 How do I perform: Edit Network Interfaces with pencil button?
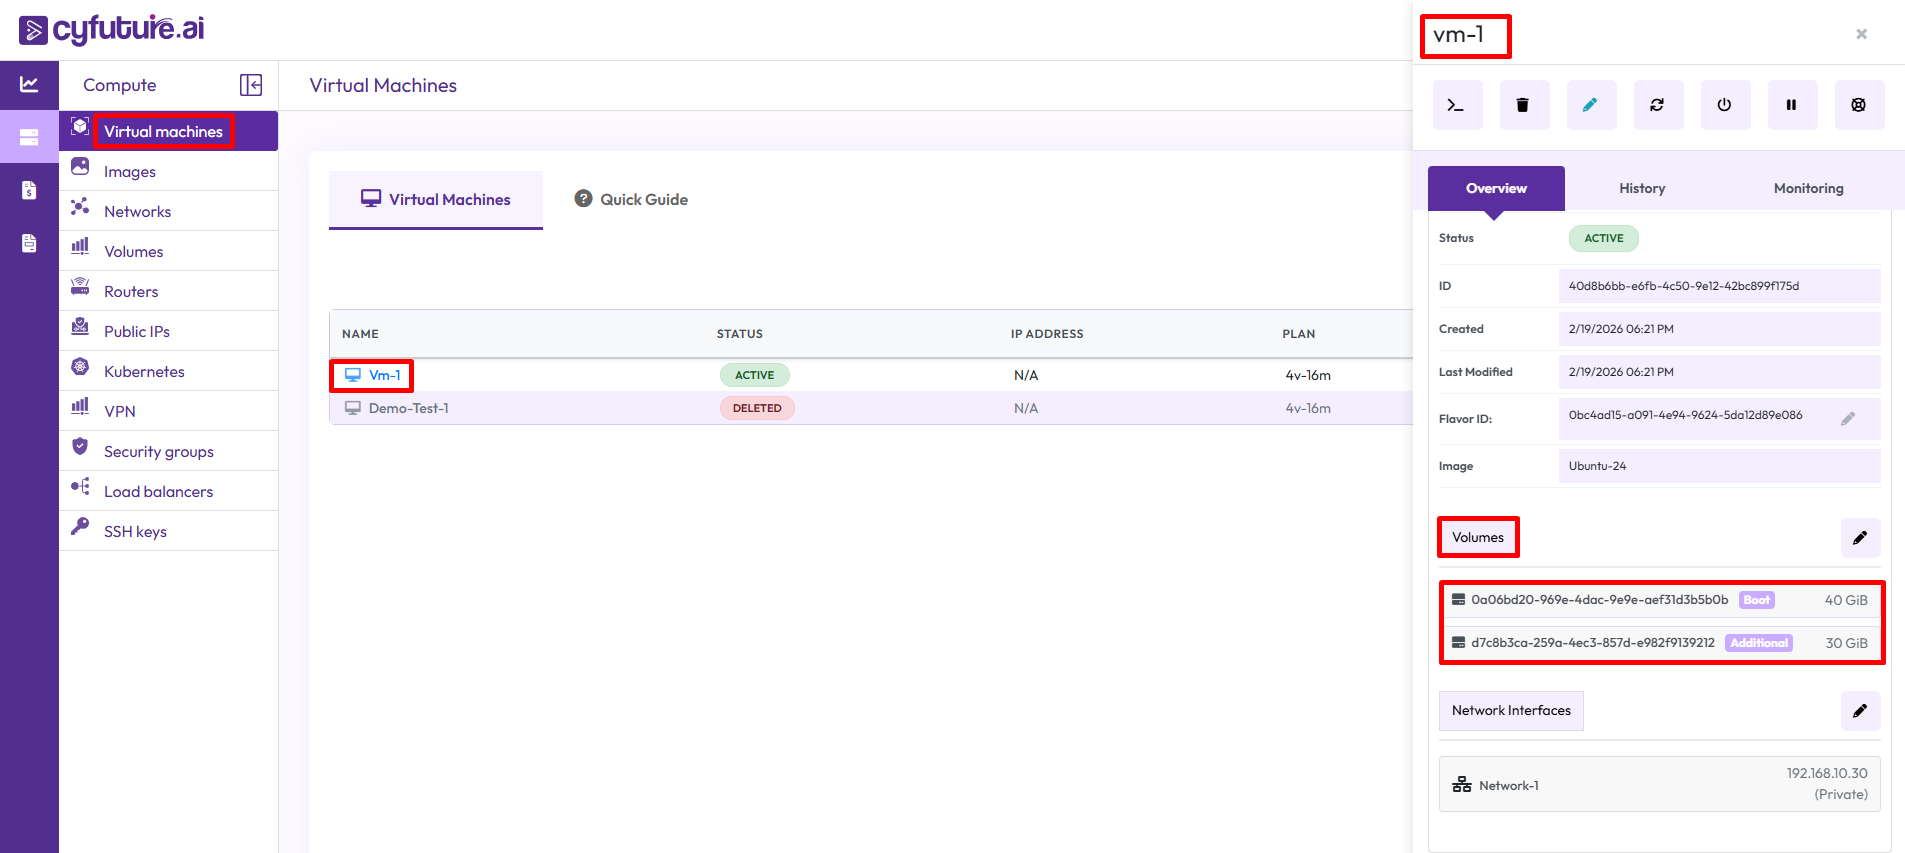coord(1859,711)
